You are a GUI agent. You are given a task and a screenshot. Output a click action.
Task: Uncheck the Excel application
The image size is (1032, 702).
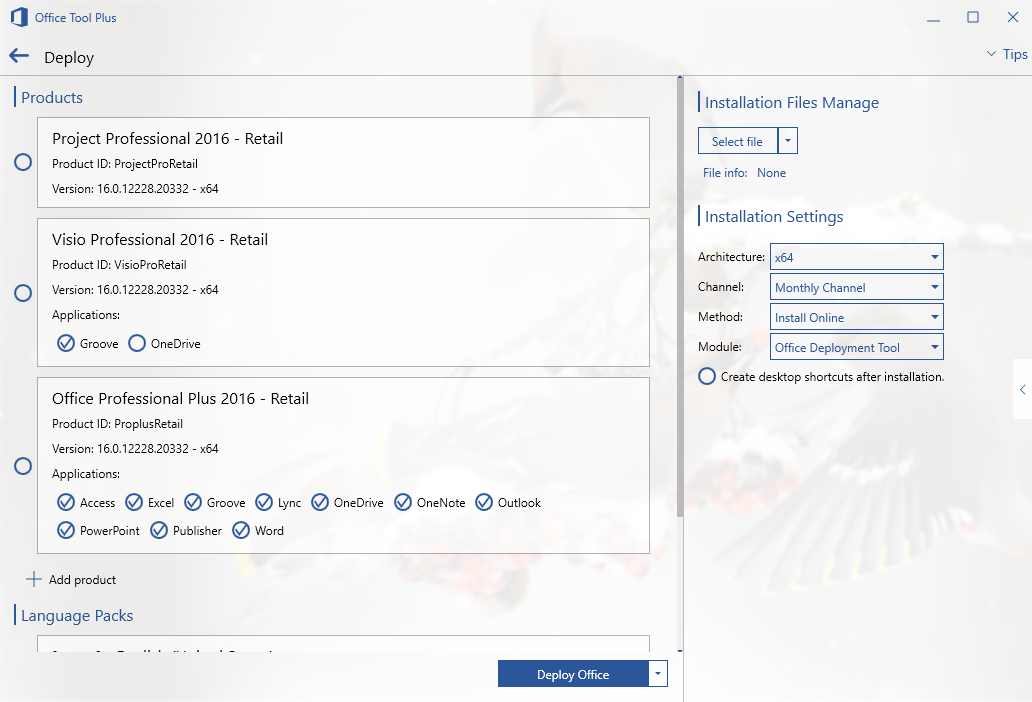134,503
